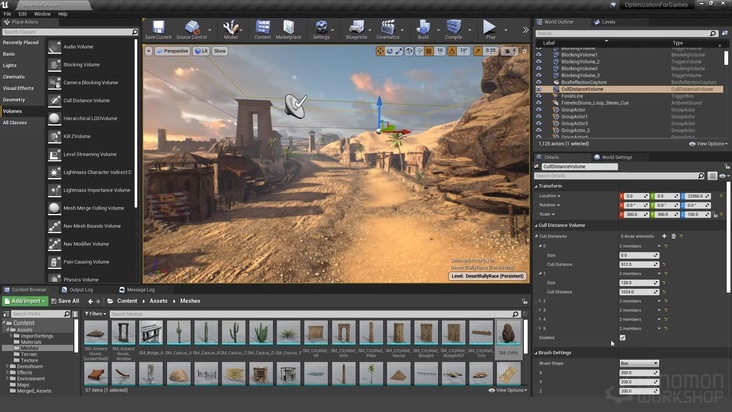
Task: Open the Window menu
Action: (42, 14)
